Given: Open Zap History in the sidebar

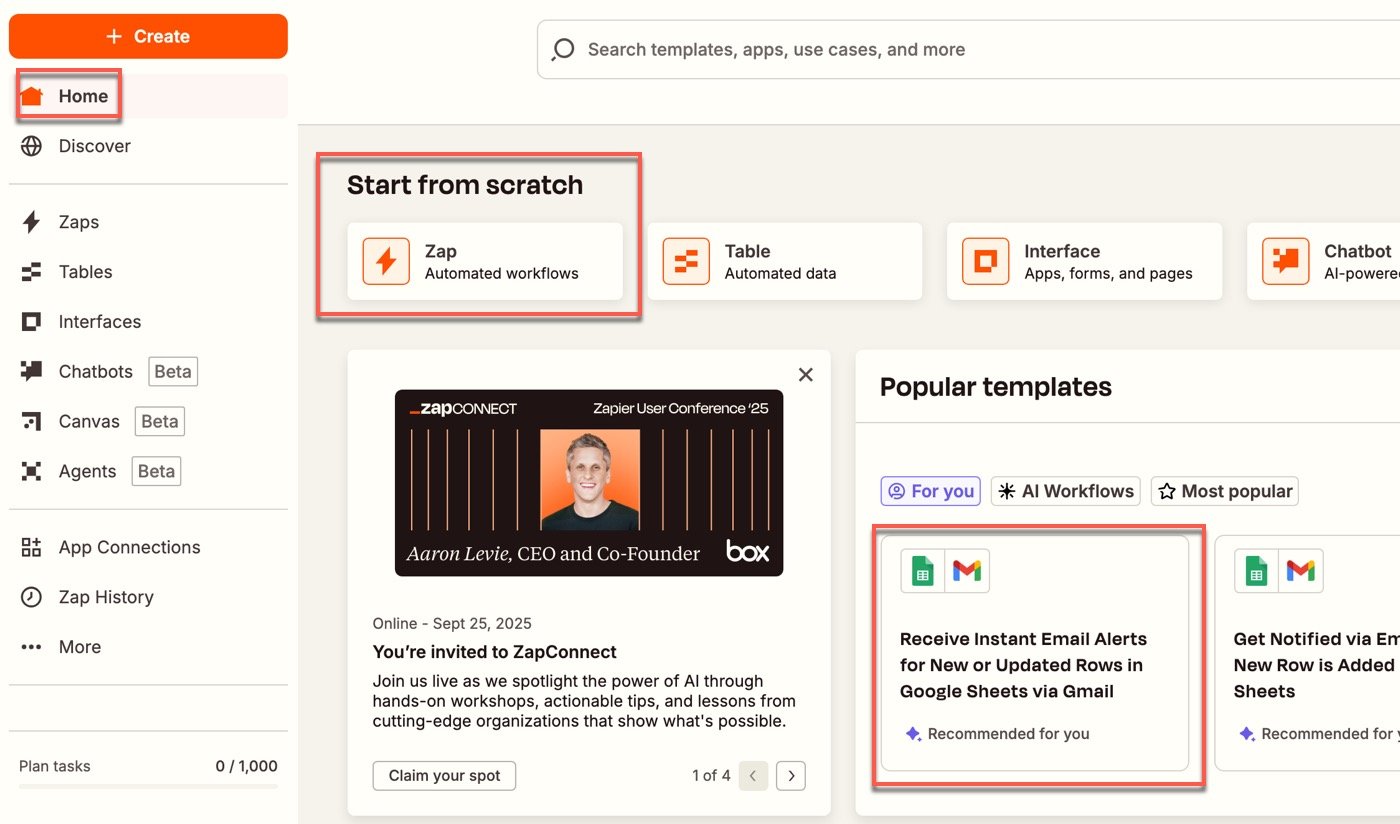Looking at the screenshot, I should [148, 597].
